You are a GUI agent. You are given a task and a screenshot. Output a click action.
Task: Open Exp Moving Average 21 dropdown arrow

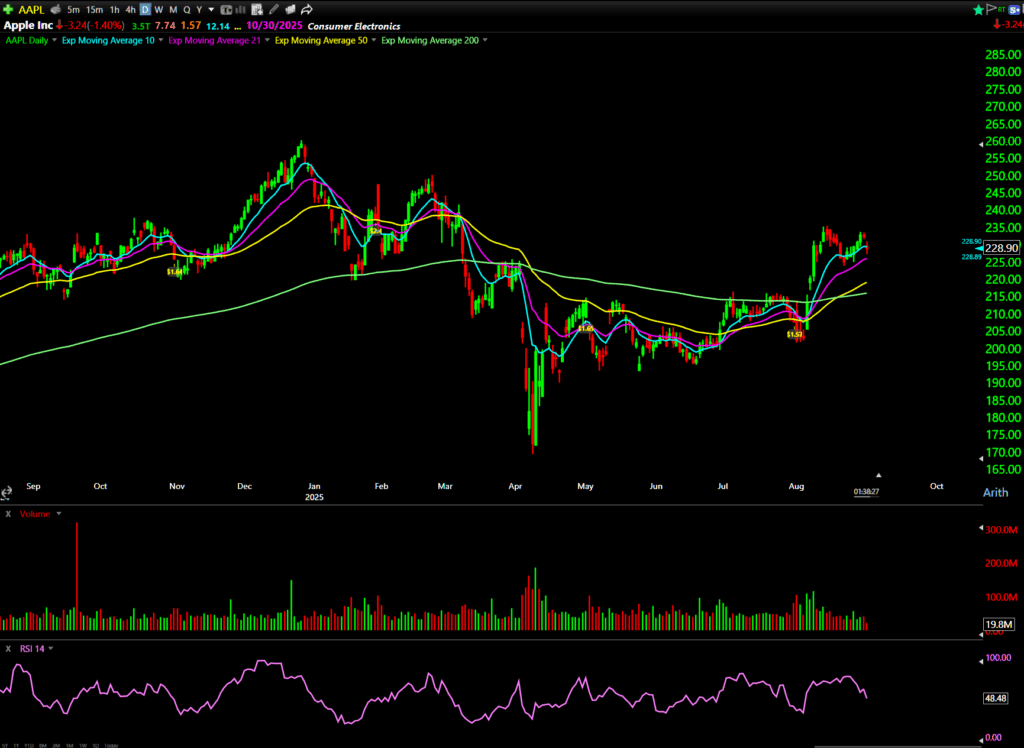266,41
